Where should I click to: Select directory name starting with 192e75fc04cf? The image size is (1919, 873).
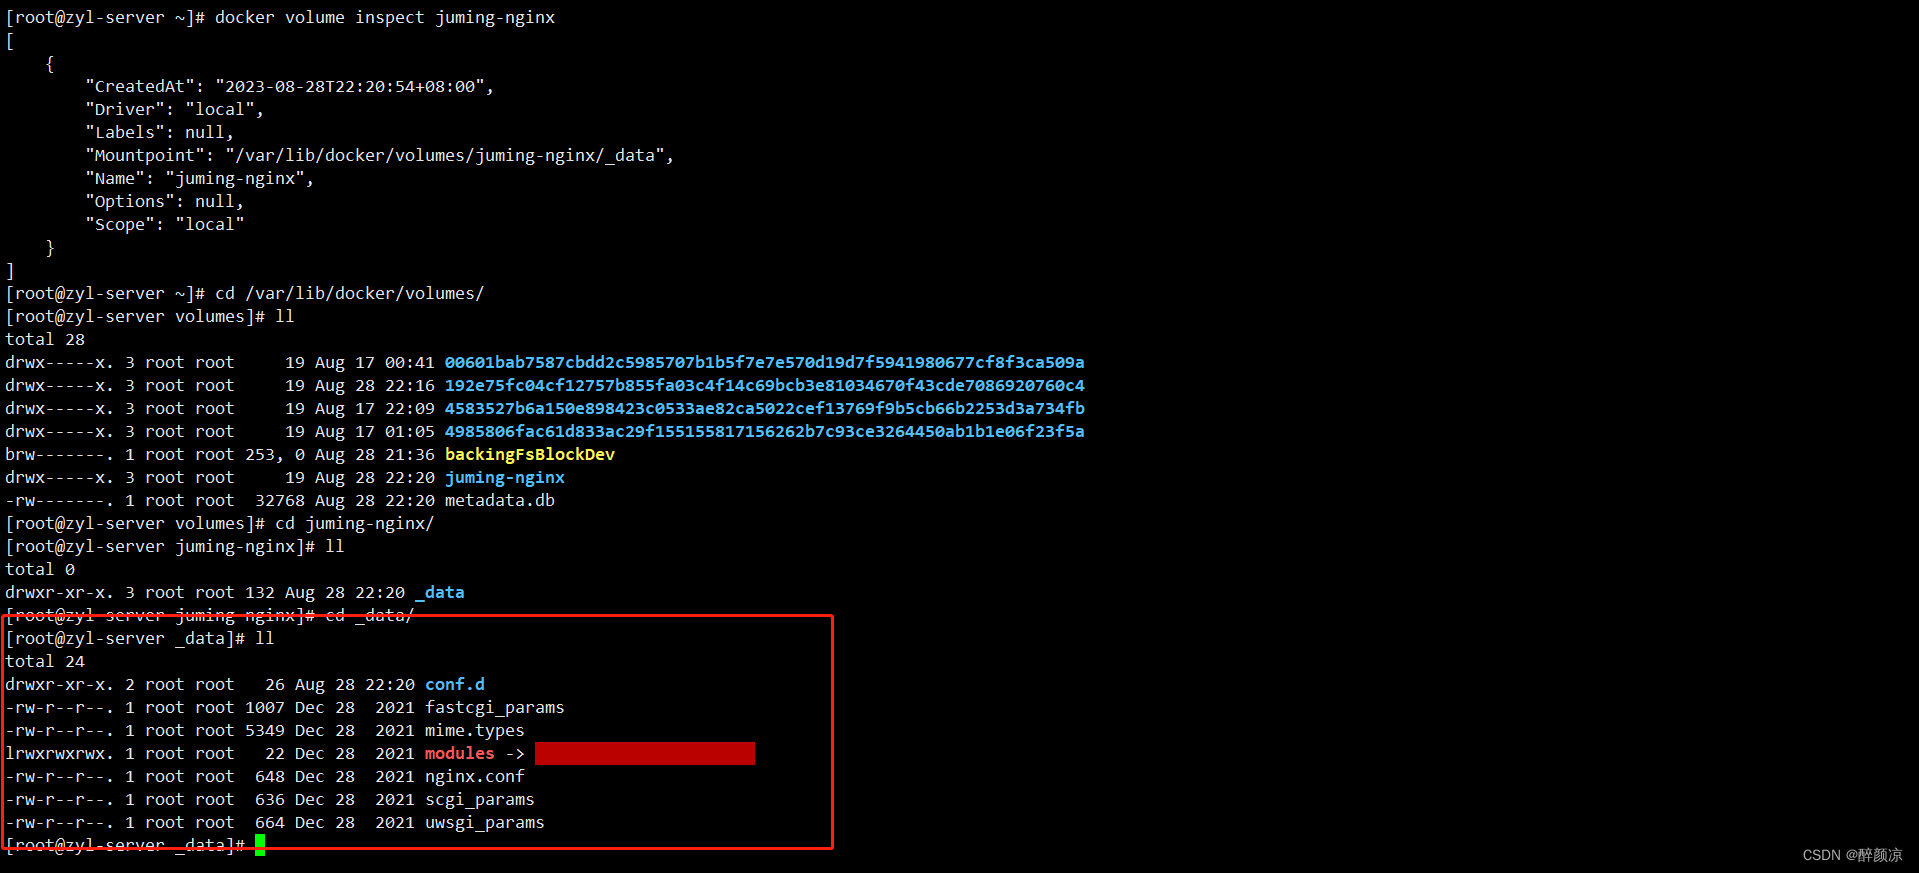pos(764,385)
